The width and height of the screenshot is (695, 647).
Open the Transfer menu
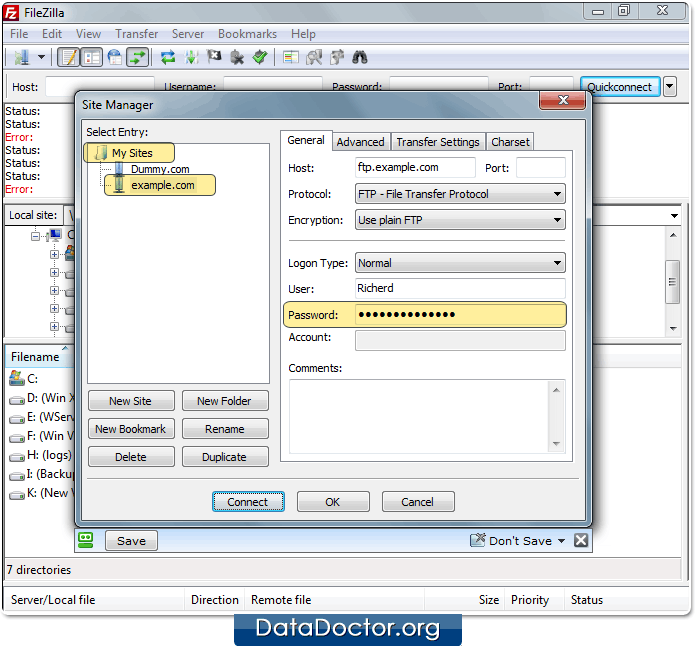coord(137,34)
